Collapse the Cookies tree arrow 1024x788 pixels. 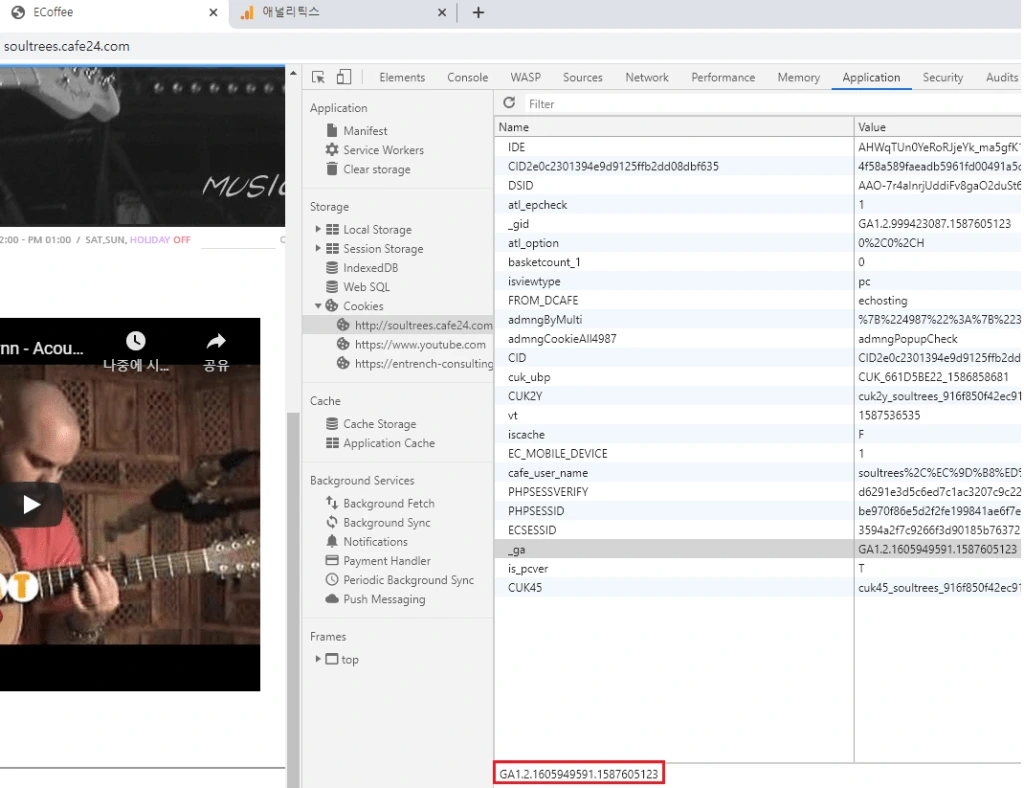coord(317,306)
